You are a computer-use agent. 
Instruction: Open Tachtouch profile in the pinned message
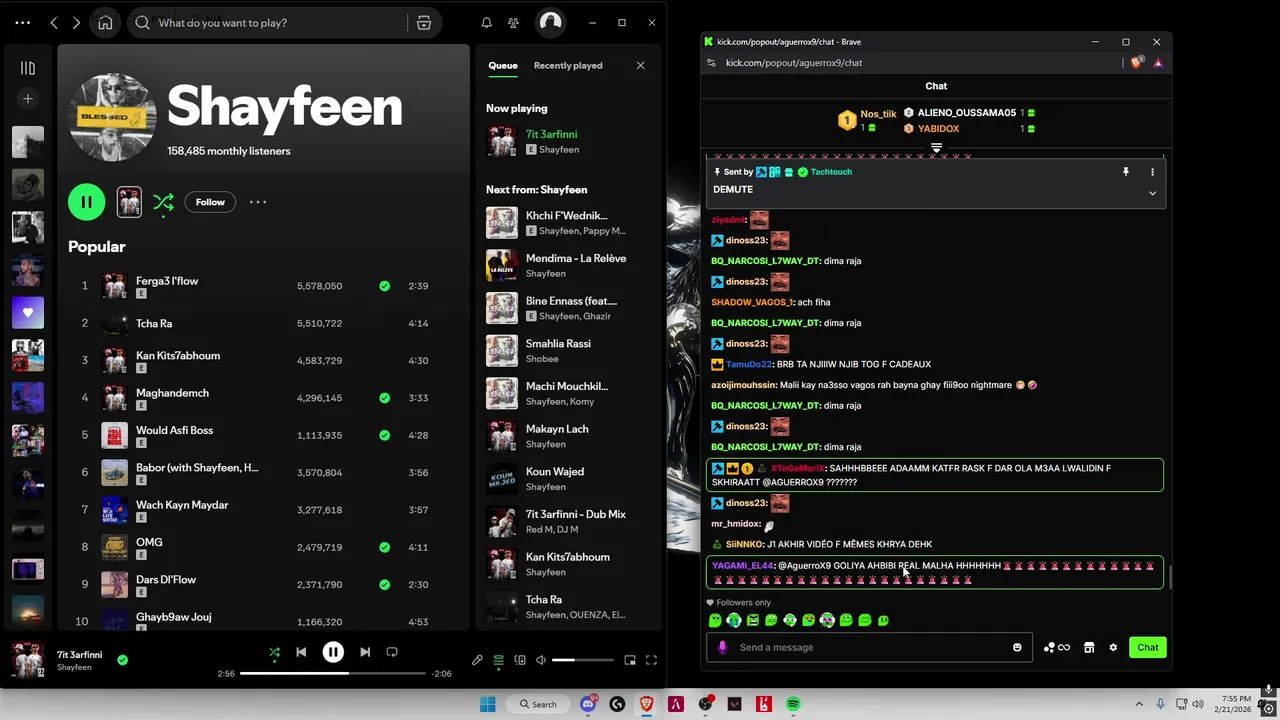click(x=831, y=172)
